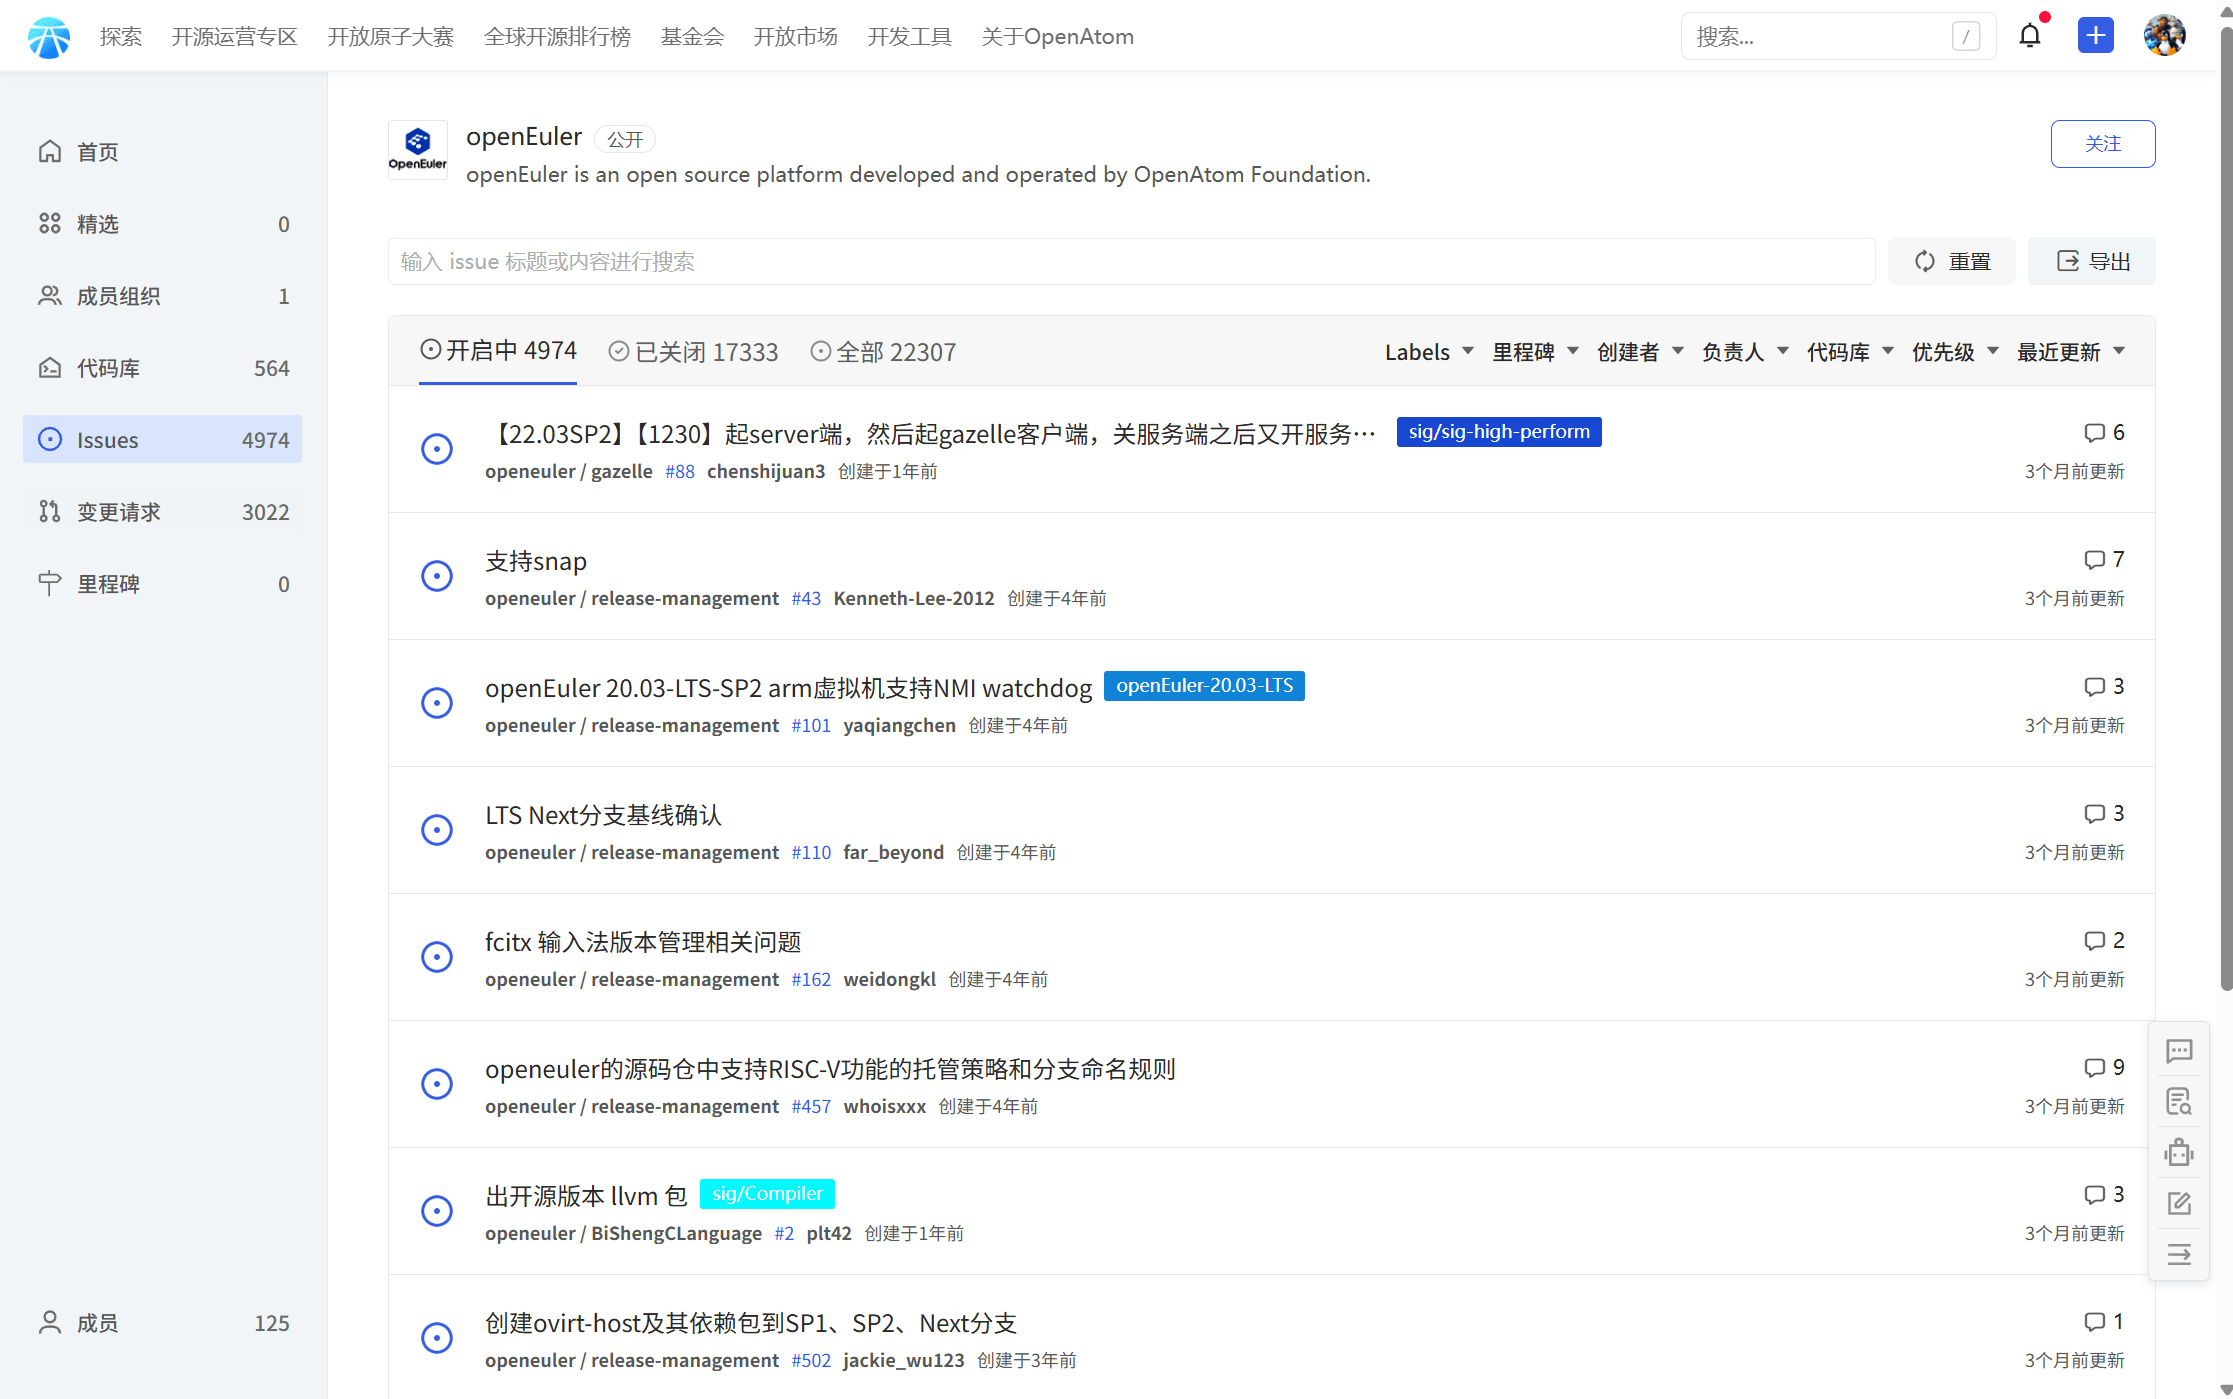Open the document search floating tool
Image resolution: width=2233 pixels, height=1399 pixels.
coord(2179,1102)
